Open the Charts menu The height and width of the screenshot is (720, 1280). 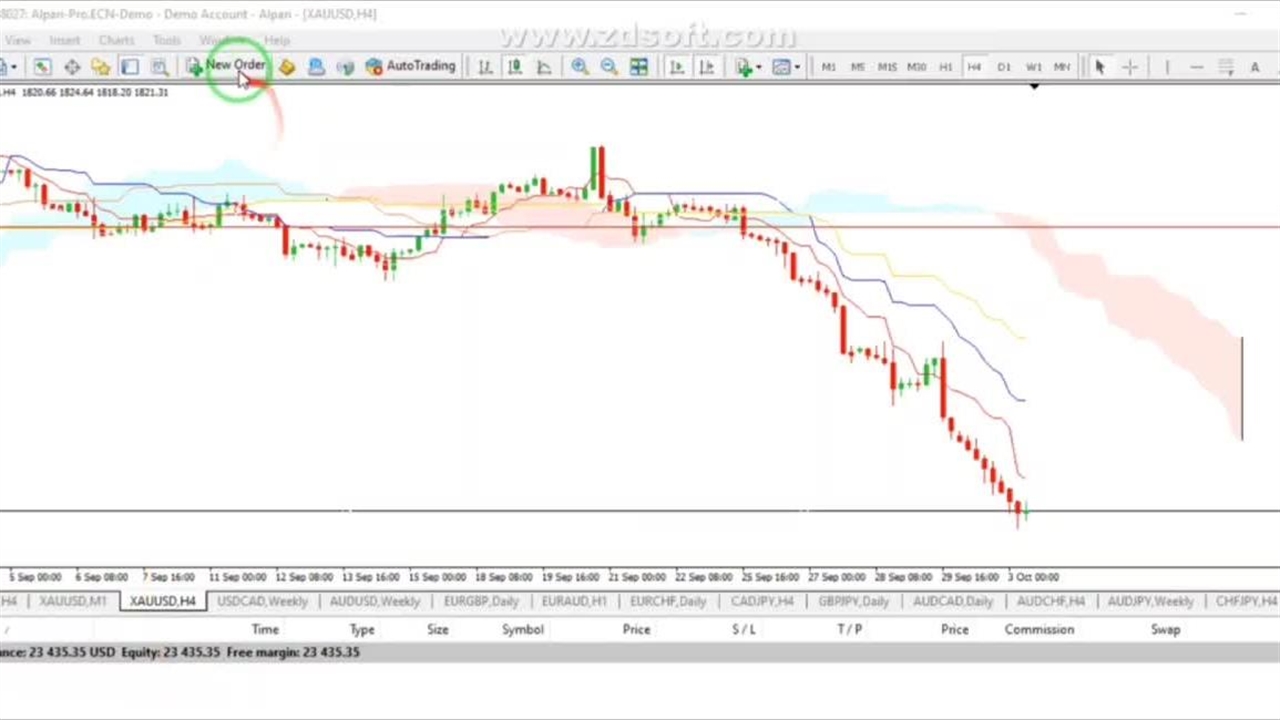click(116, 40)
